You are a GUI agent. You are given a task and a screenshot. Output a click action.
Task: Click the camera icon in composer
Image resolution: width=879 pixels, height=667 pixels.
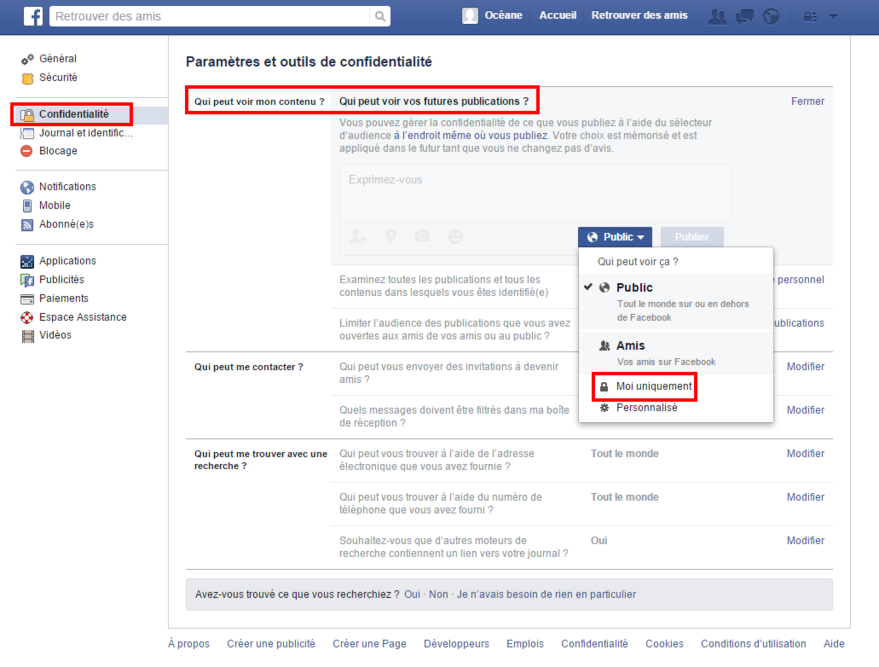click(423, 236)
